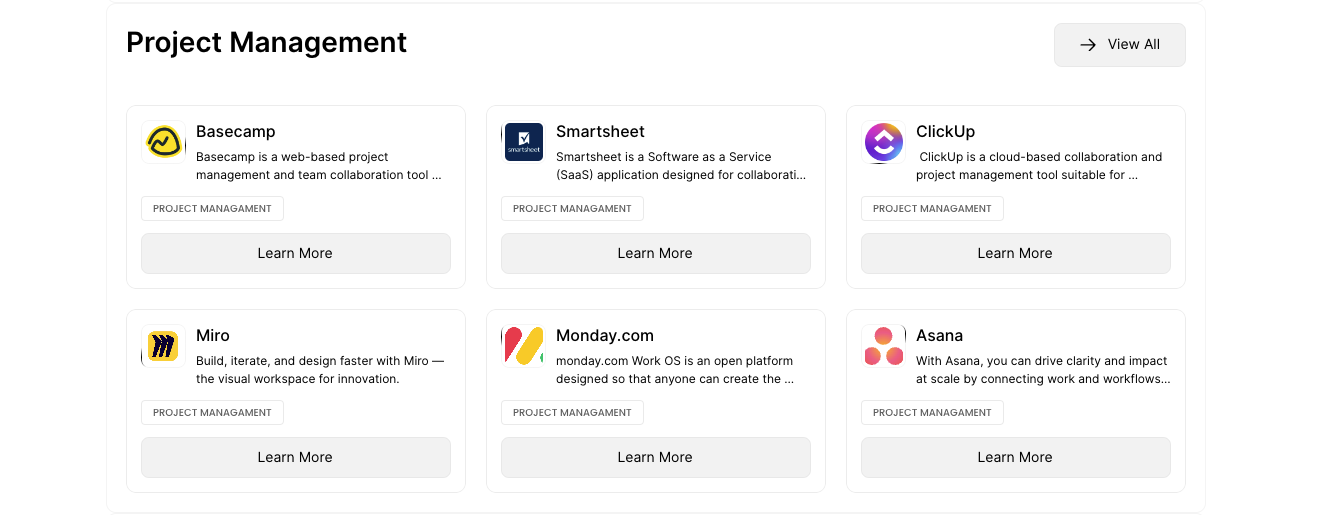Image resolution: width=1324 pixels, height=515 pixels.
Task: Click the Monday.com card title
Action: pos(604,336)
